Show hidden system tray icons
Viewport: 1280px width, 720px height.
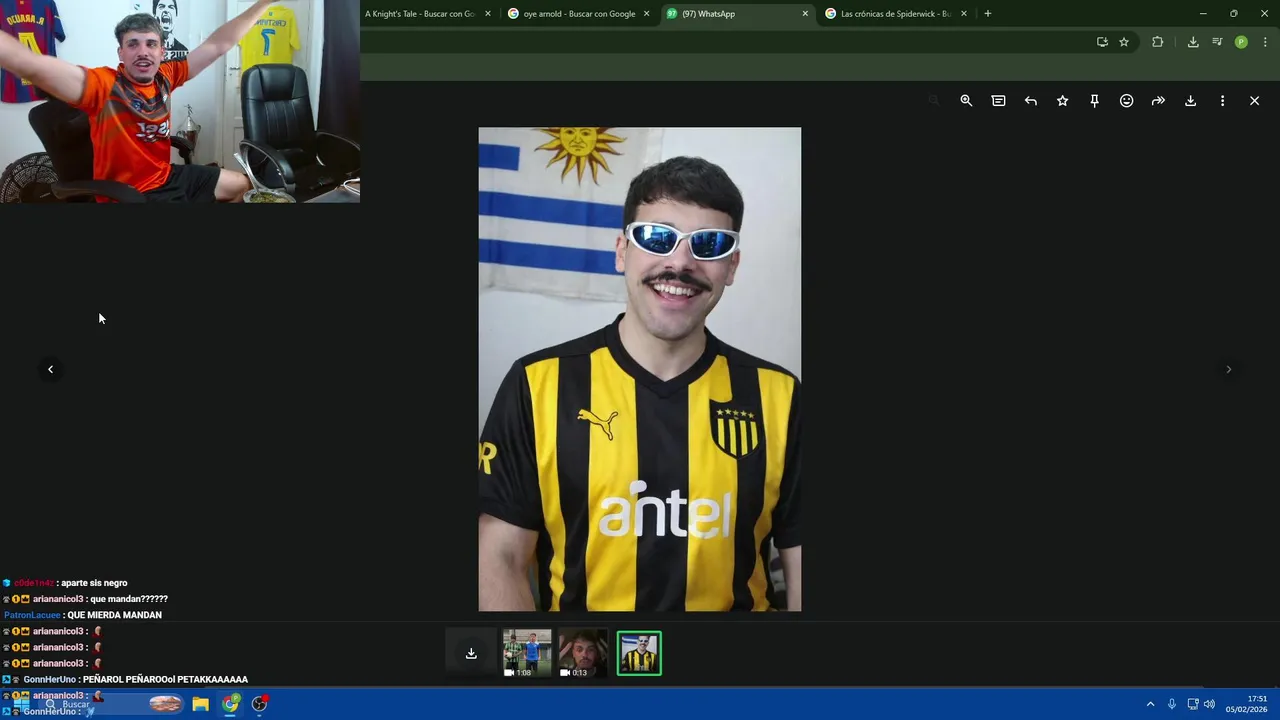pos(1150,704)
